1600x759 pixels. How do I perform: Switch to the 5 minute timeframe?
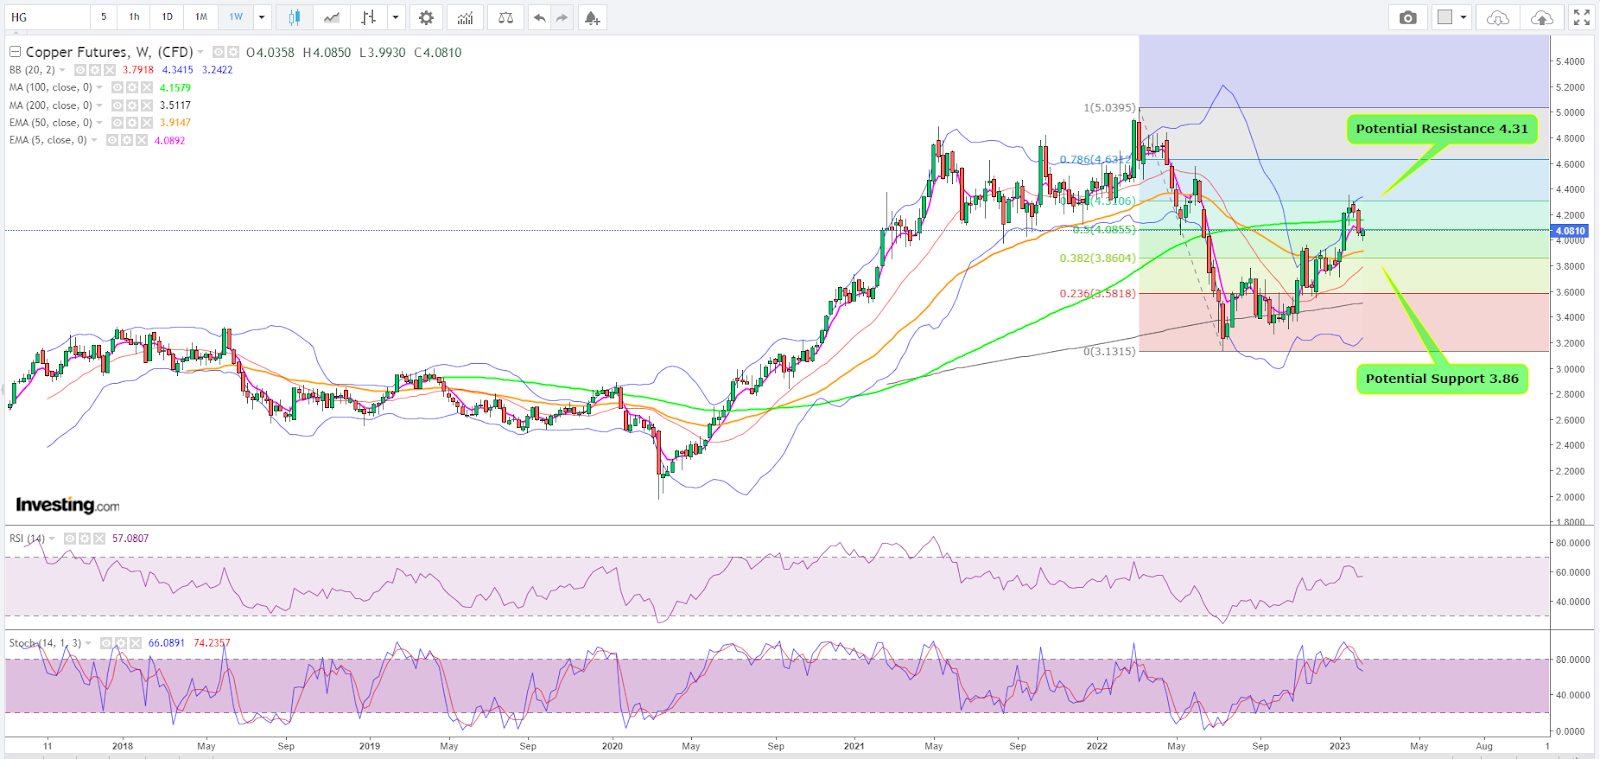tap(103, 17)
